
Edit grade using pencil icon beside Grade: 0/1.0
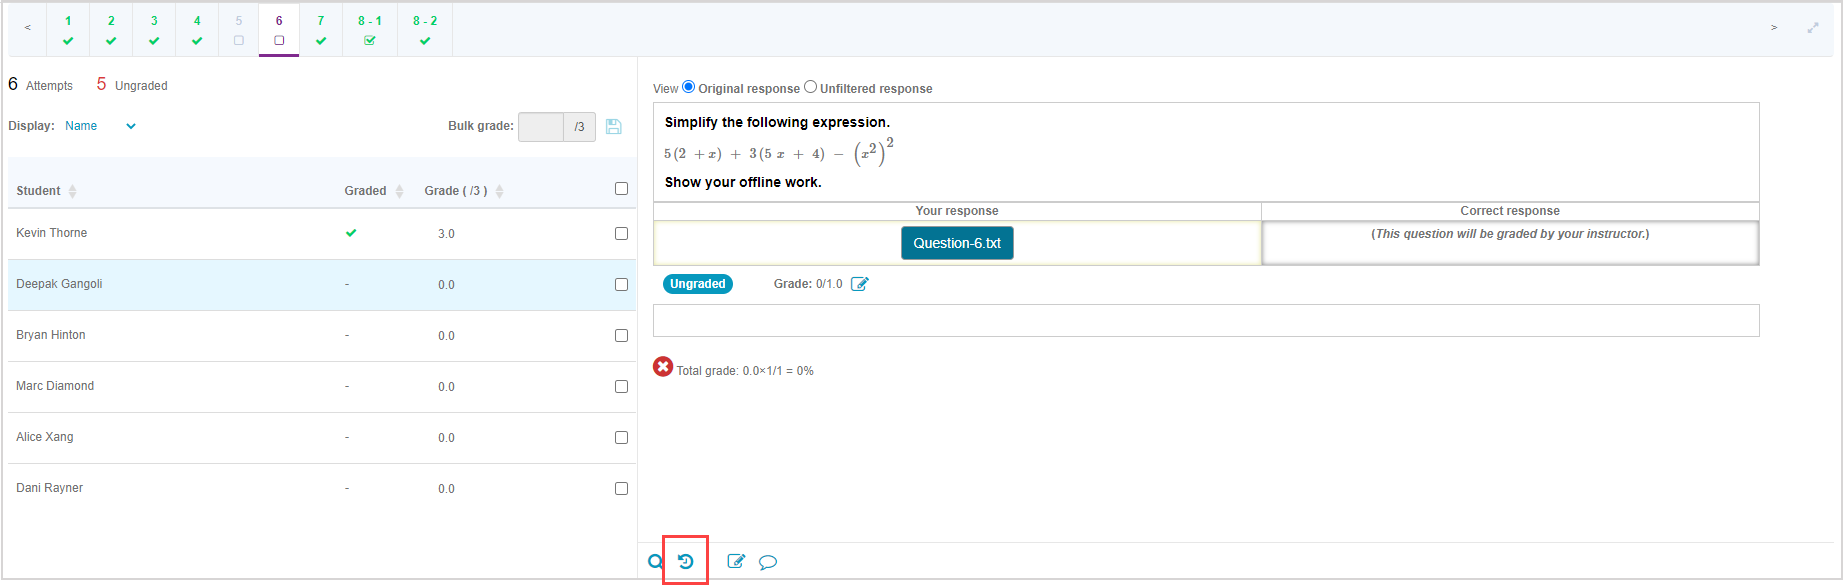pos(859,284)
